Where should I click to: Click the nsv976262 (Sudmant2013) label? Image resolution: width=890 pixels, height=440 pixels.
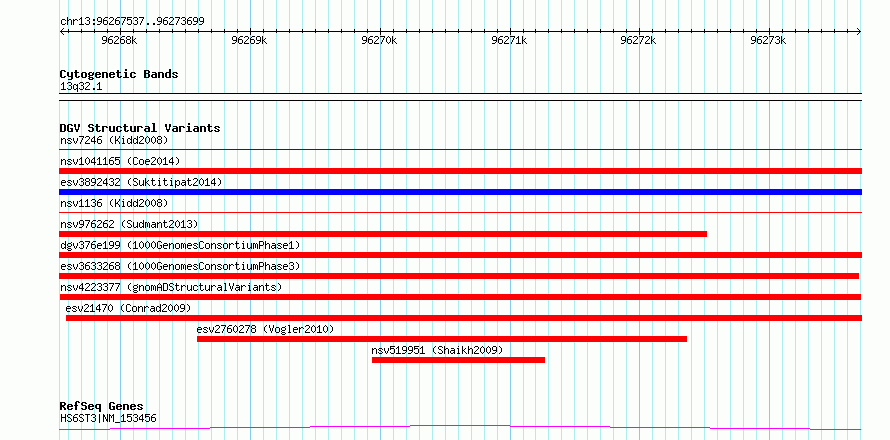pos(129,224)
